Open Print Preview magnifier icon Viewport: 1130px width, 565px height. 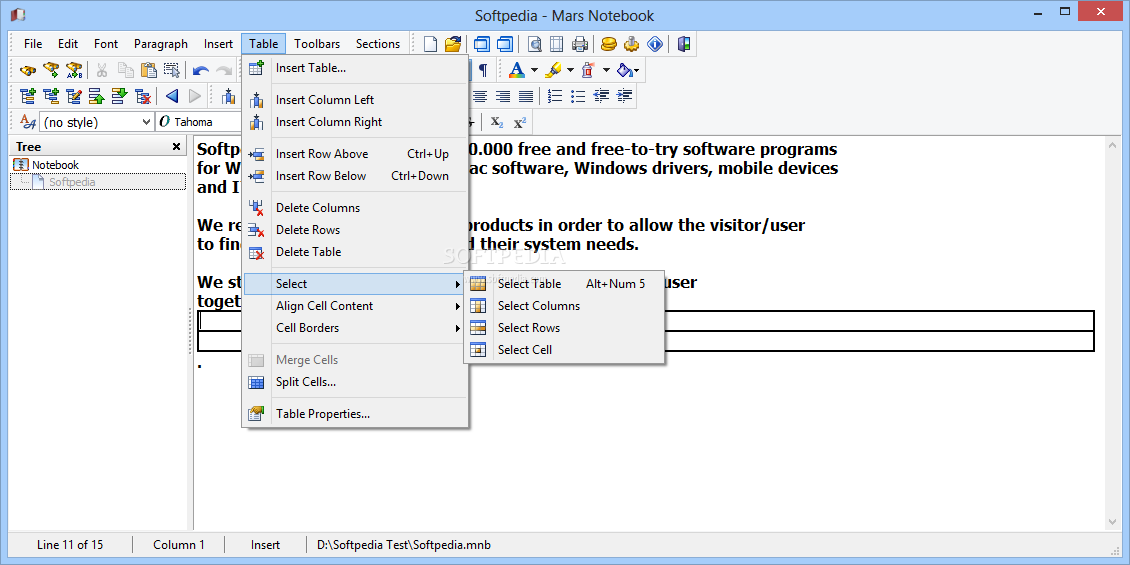(x=535, y=44)
